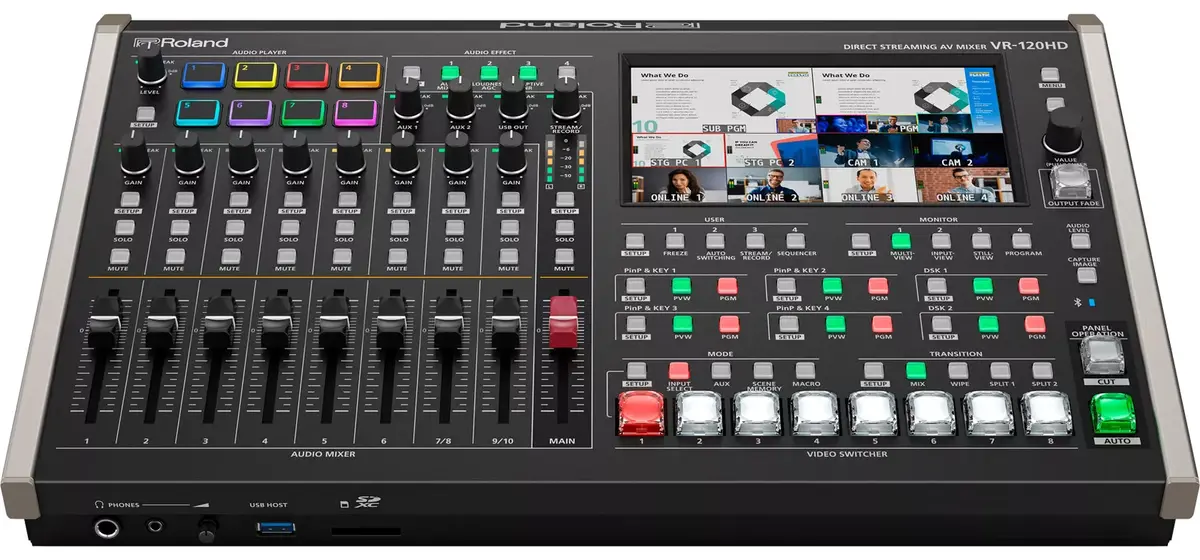The image size is (1200, 560).
Task: Toggle audio effect button 4
Action: click(567, 73)
